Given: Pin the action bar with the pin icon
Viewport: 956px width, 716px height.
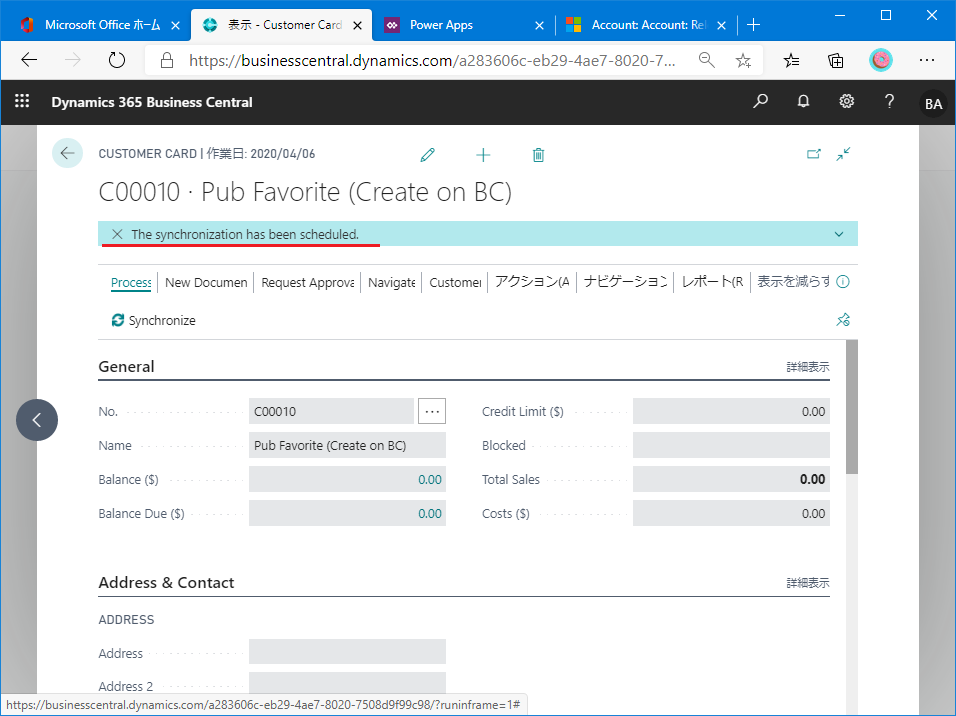Looking at the screenshot, I should 843,320.
